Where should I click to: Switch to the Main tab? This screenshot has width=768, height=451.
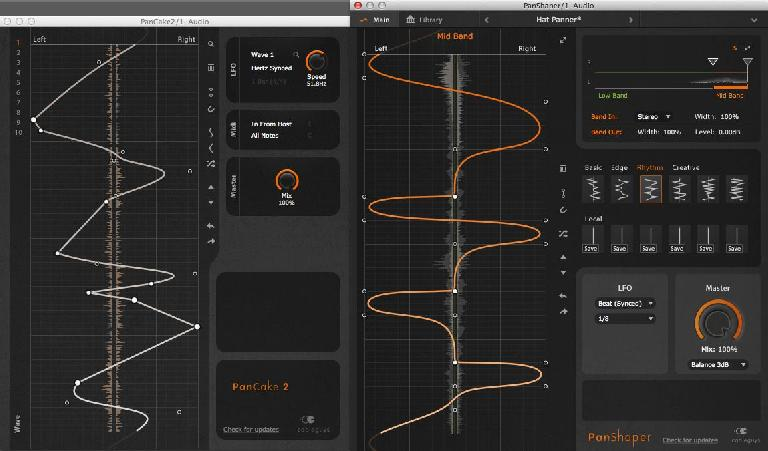click(377, 19)
